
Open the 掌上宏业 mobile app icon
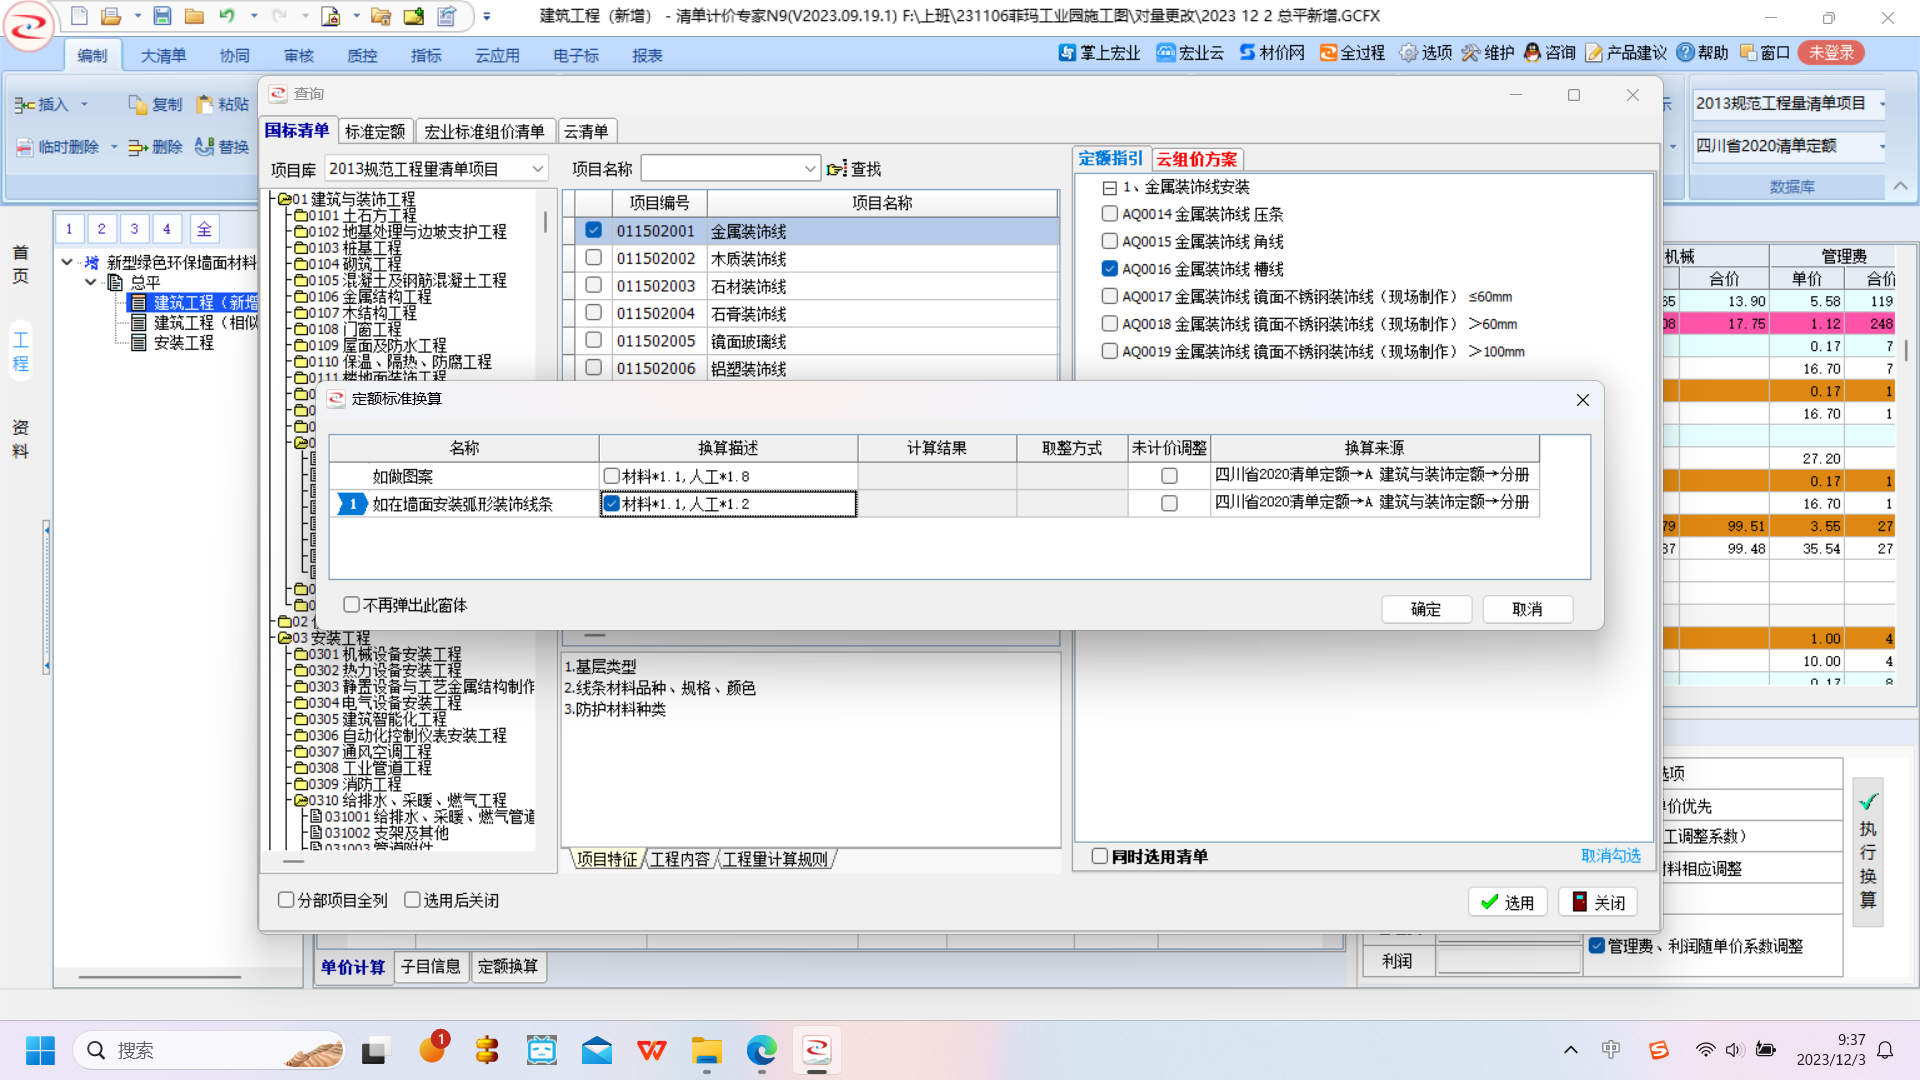[1068, 53]
